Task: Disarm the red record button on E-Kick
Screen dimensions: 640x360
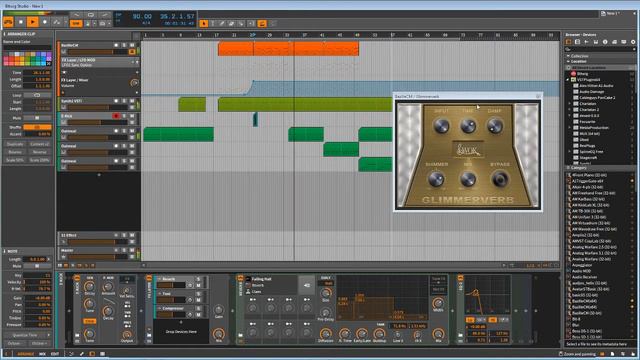Action: click(116, 116)
